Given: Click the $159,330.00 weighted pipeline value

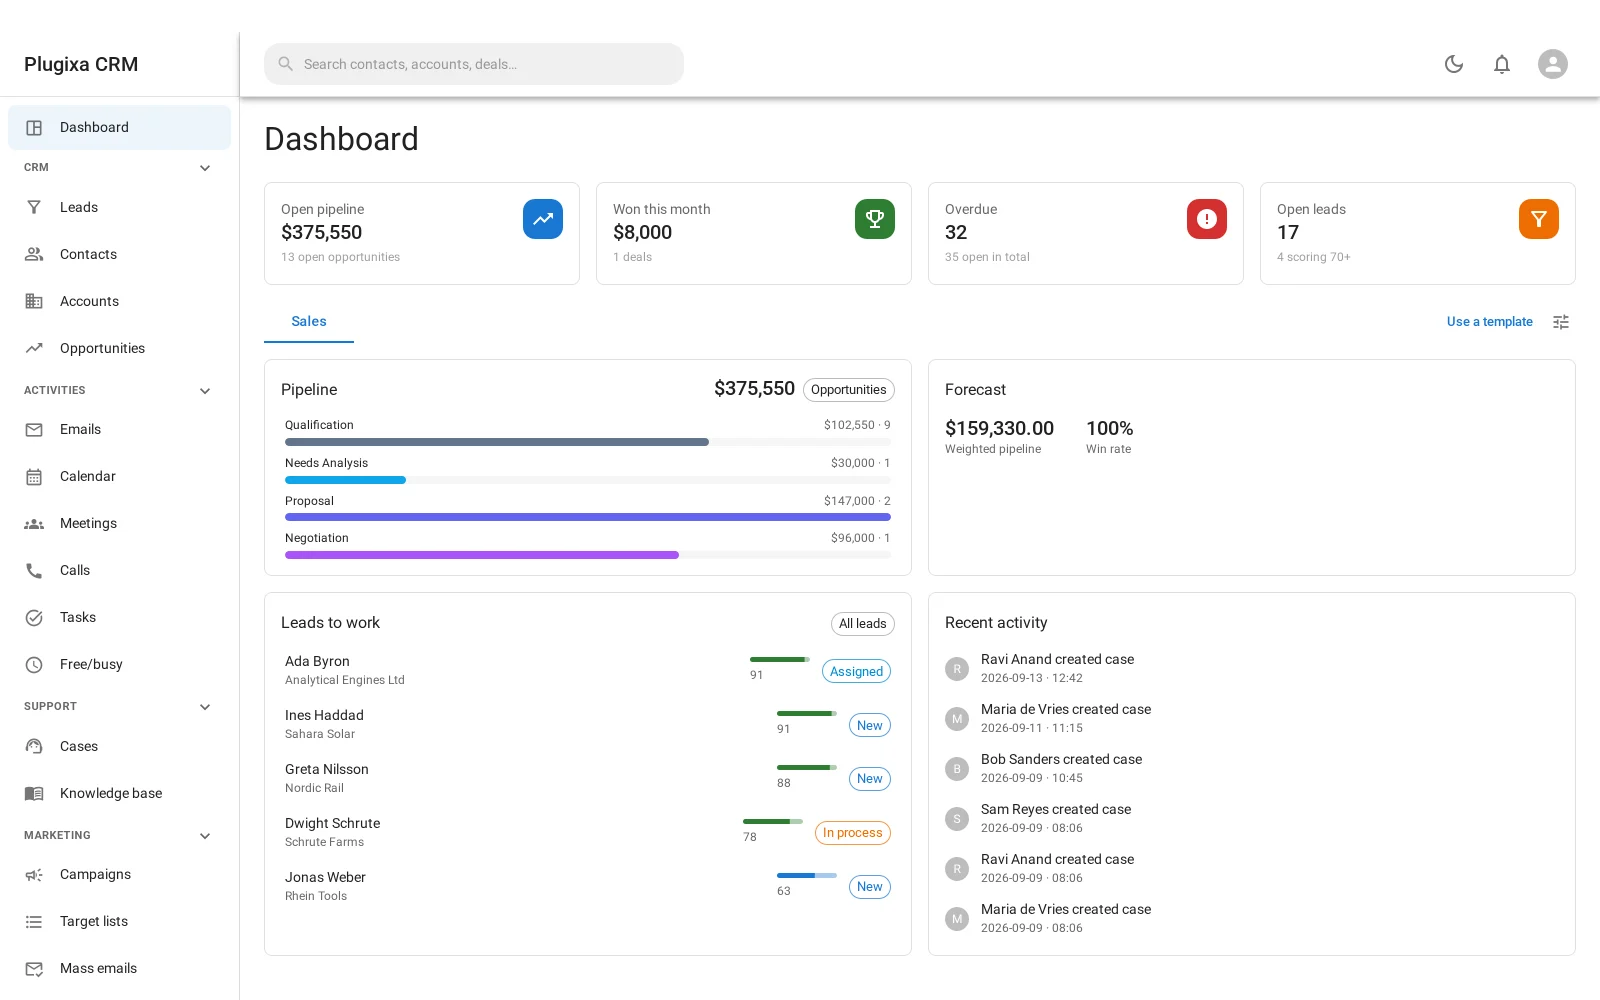Looking at the screenshot, I should click(999, 428).
